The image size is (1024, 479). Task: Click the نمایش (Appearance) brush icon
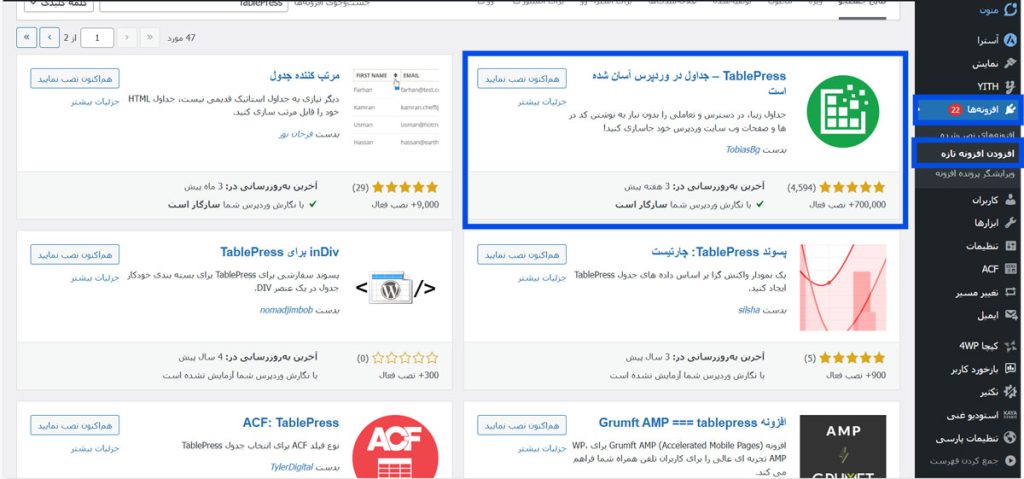click(1010, 63)
